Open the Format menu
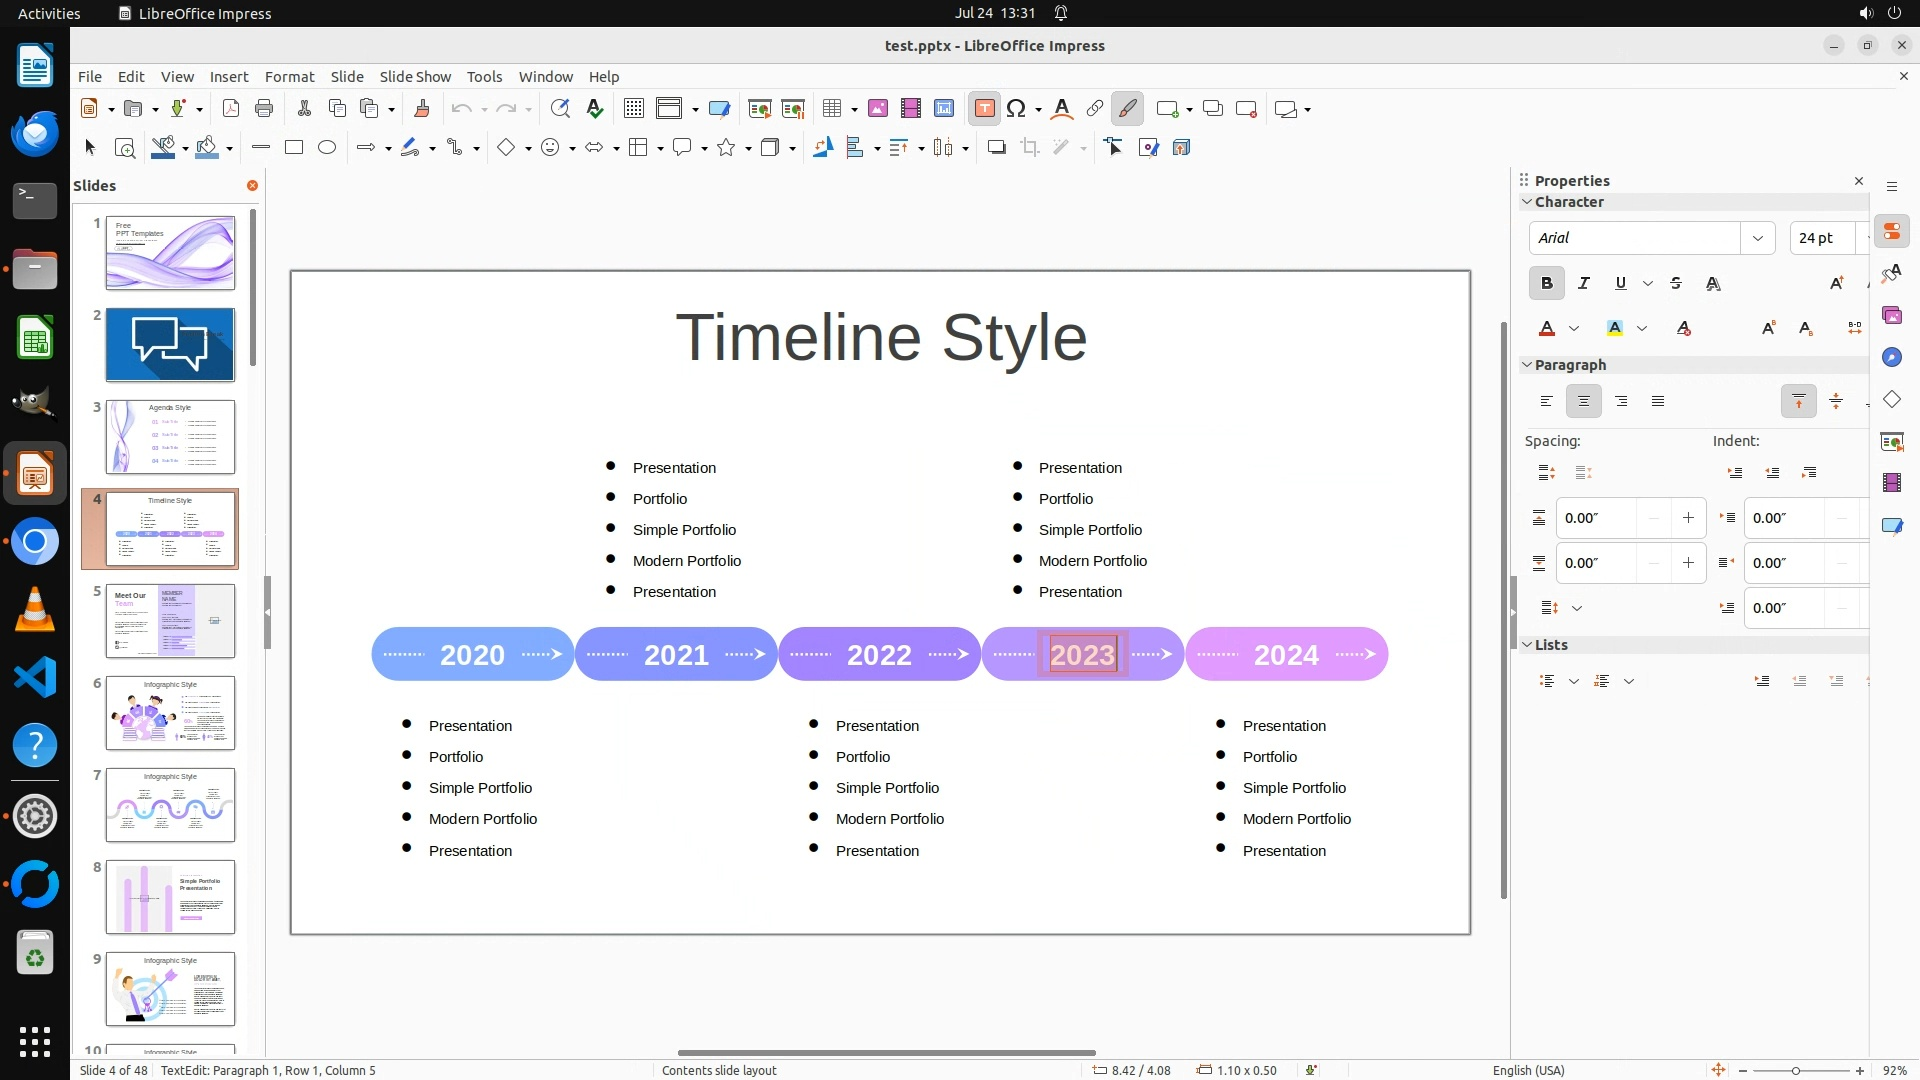The height and width of the screenshot is (1080, 1920). pos(289,77)
